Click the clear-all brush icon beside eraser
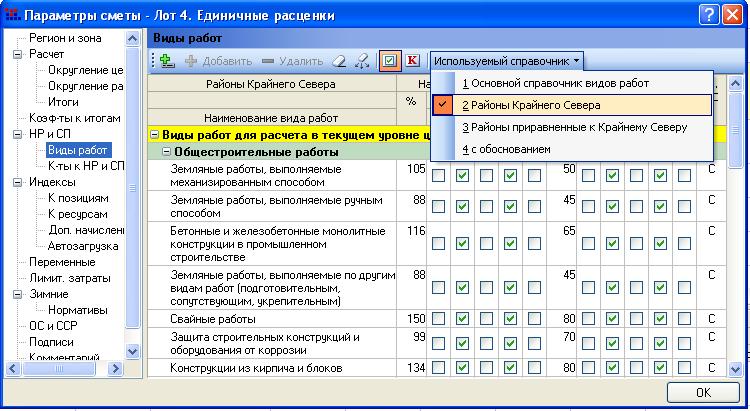 tap(361, 61)
